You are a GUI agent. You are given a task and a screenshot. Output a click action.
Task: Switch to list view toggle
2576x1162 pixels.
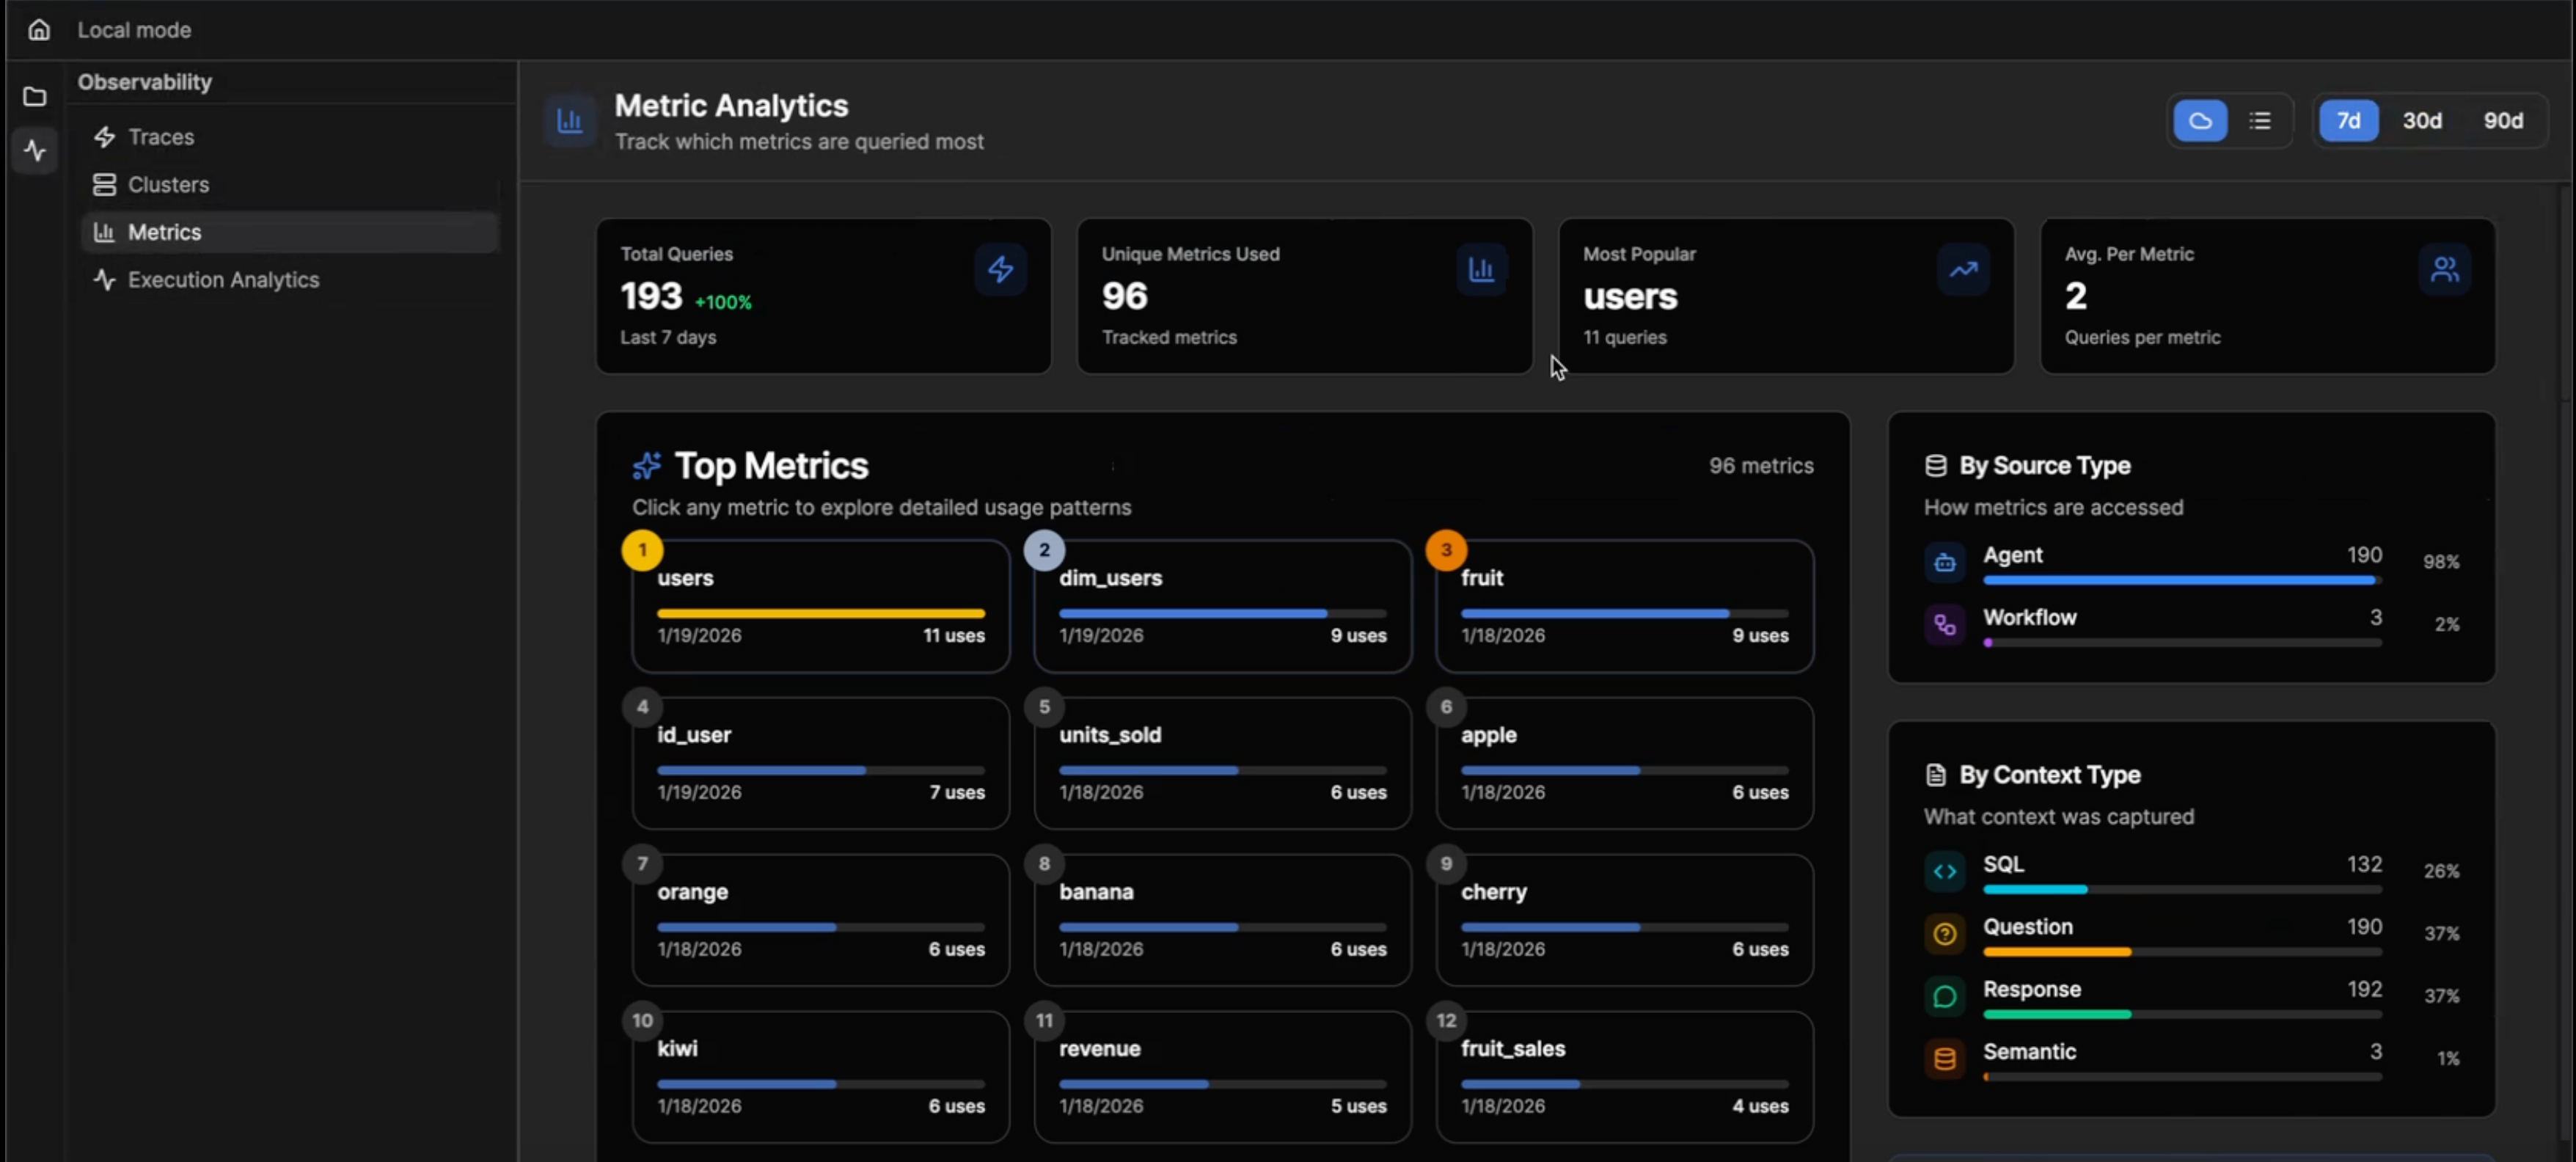2260,121
